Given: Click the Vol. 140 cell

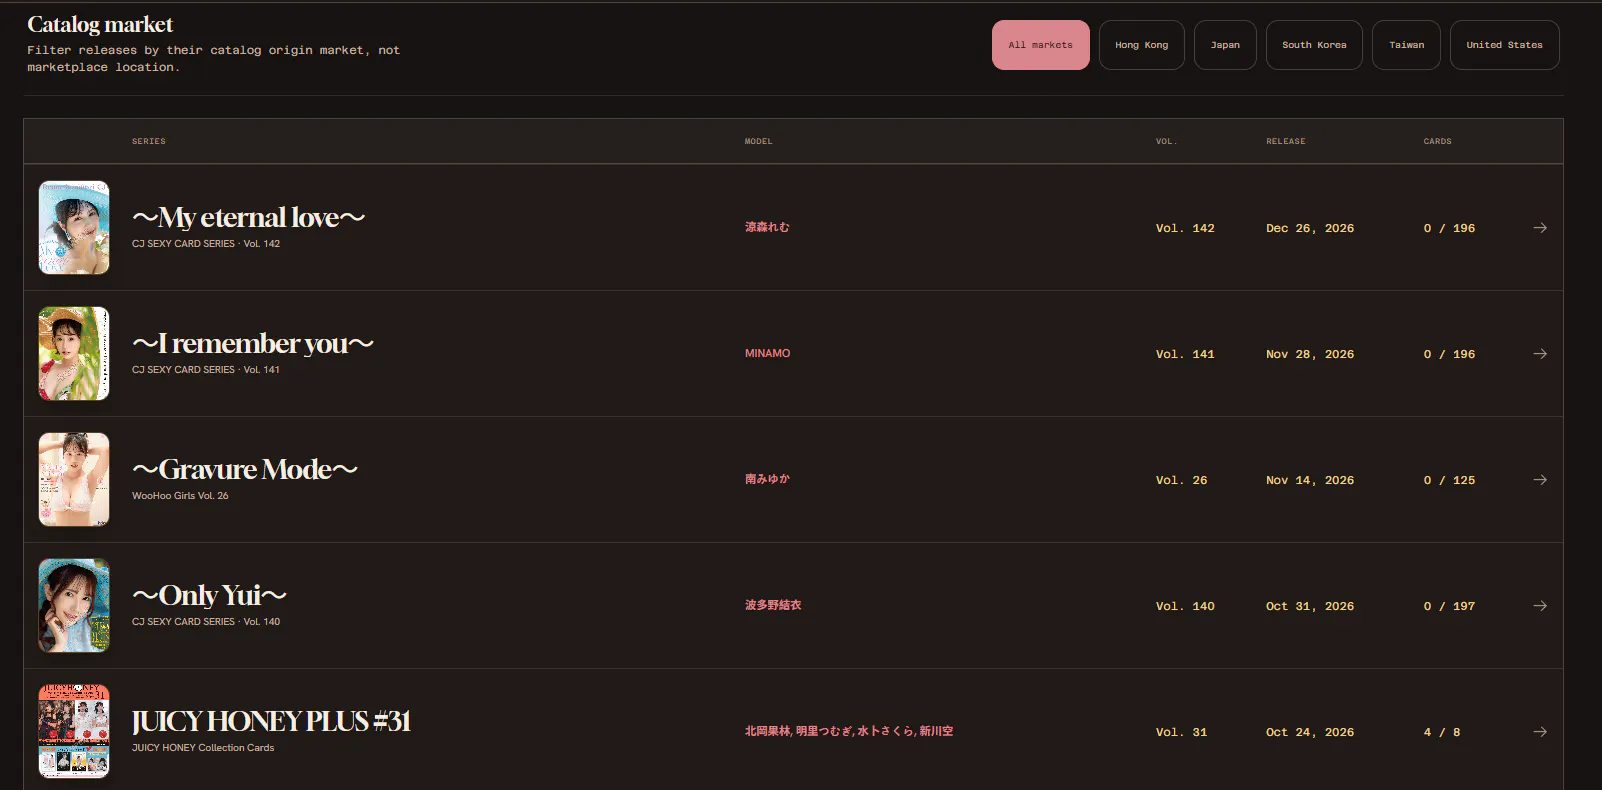Looking at the screenshot, I should pyautogui.click(x=1185, y=606).
